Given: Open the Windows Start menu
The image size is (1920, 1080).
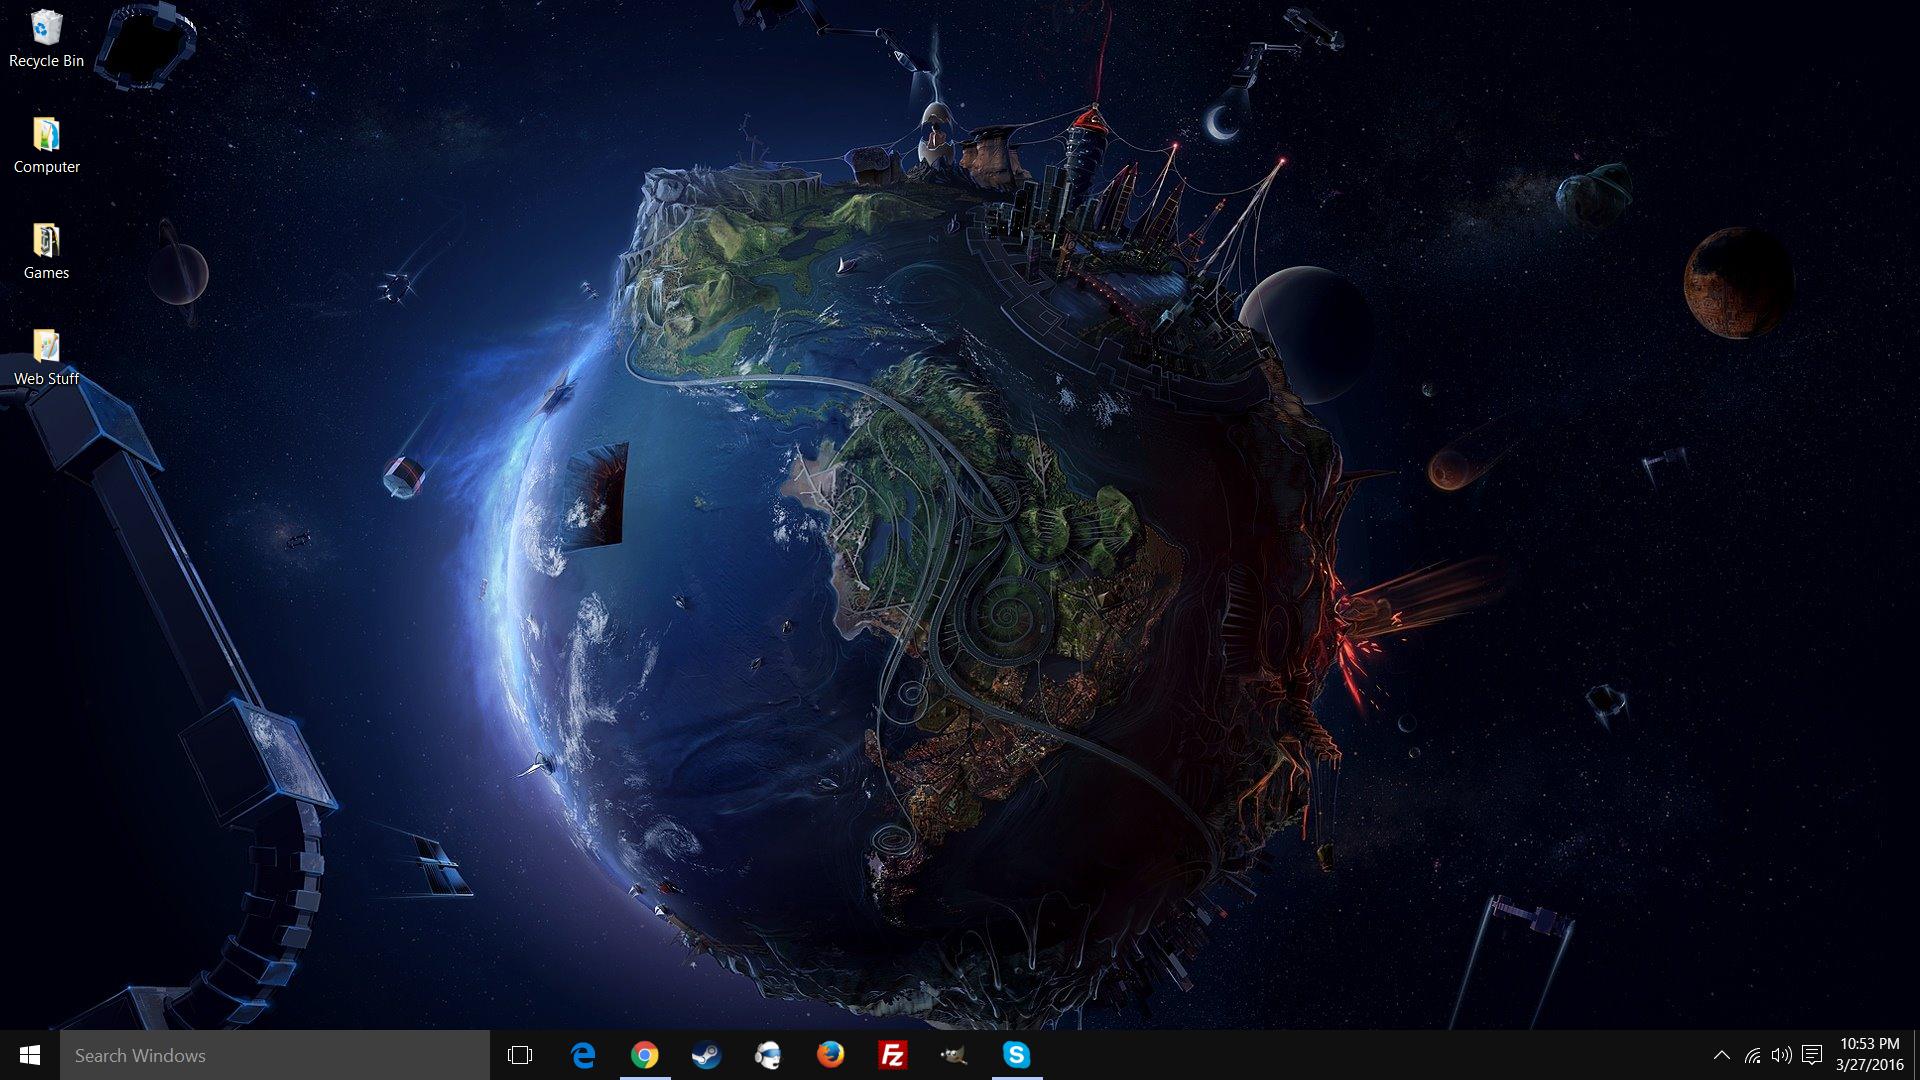Looking at the screenshot, I should 30,1055.
